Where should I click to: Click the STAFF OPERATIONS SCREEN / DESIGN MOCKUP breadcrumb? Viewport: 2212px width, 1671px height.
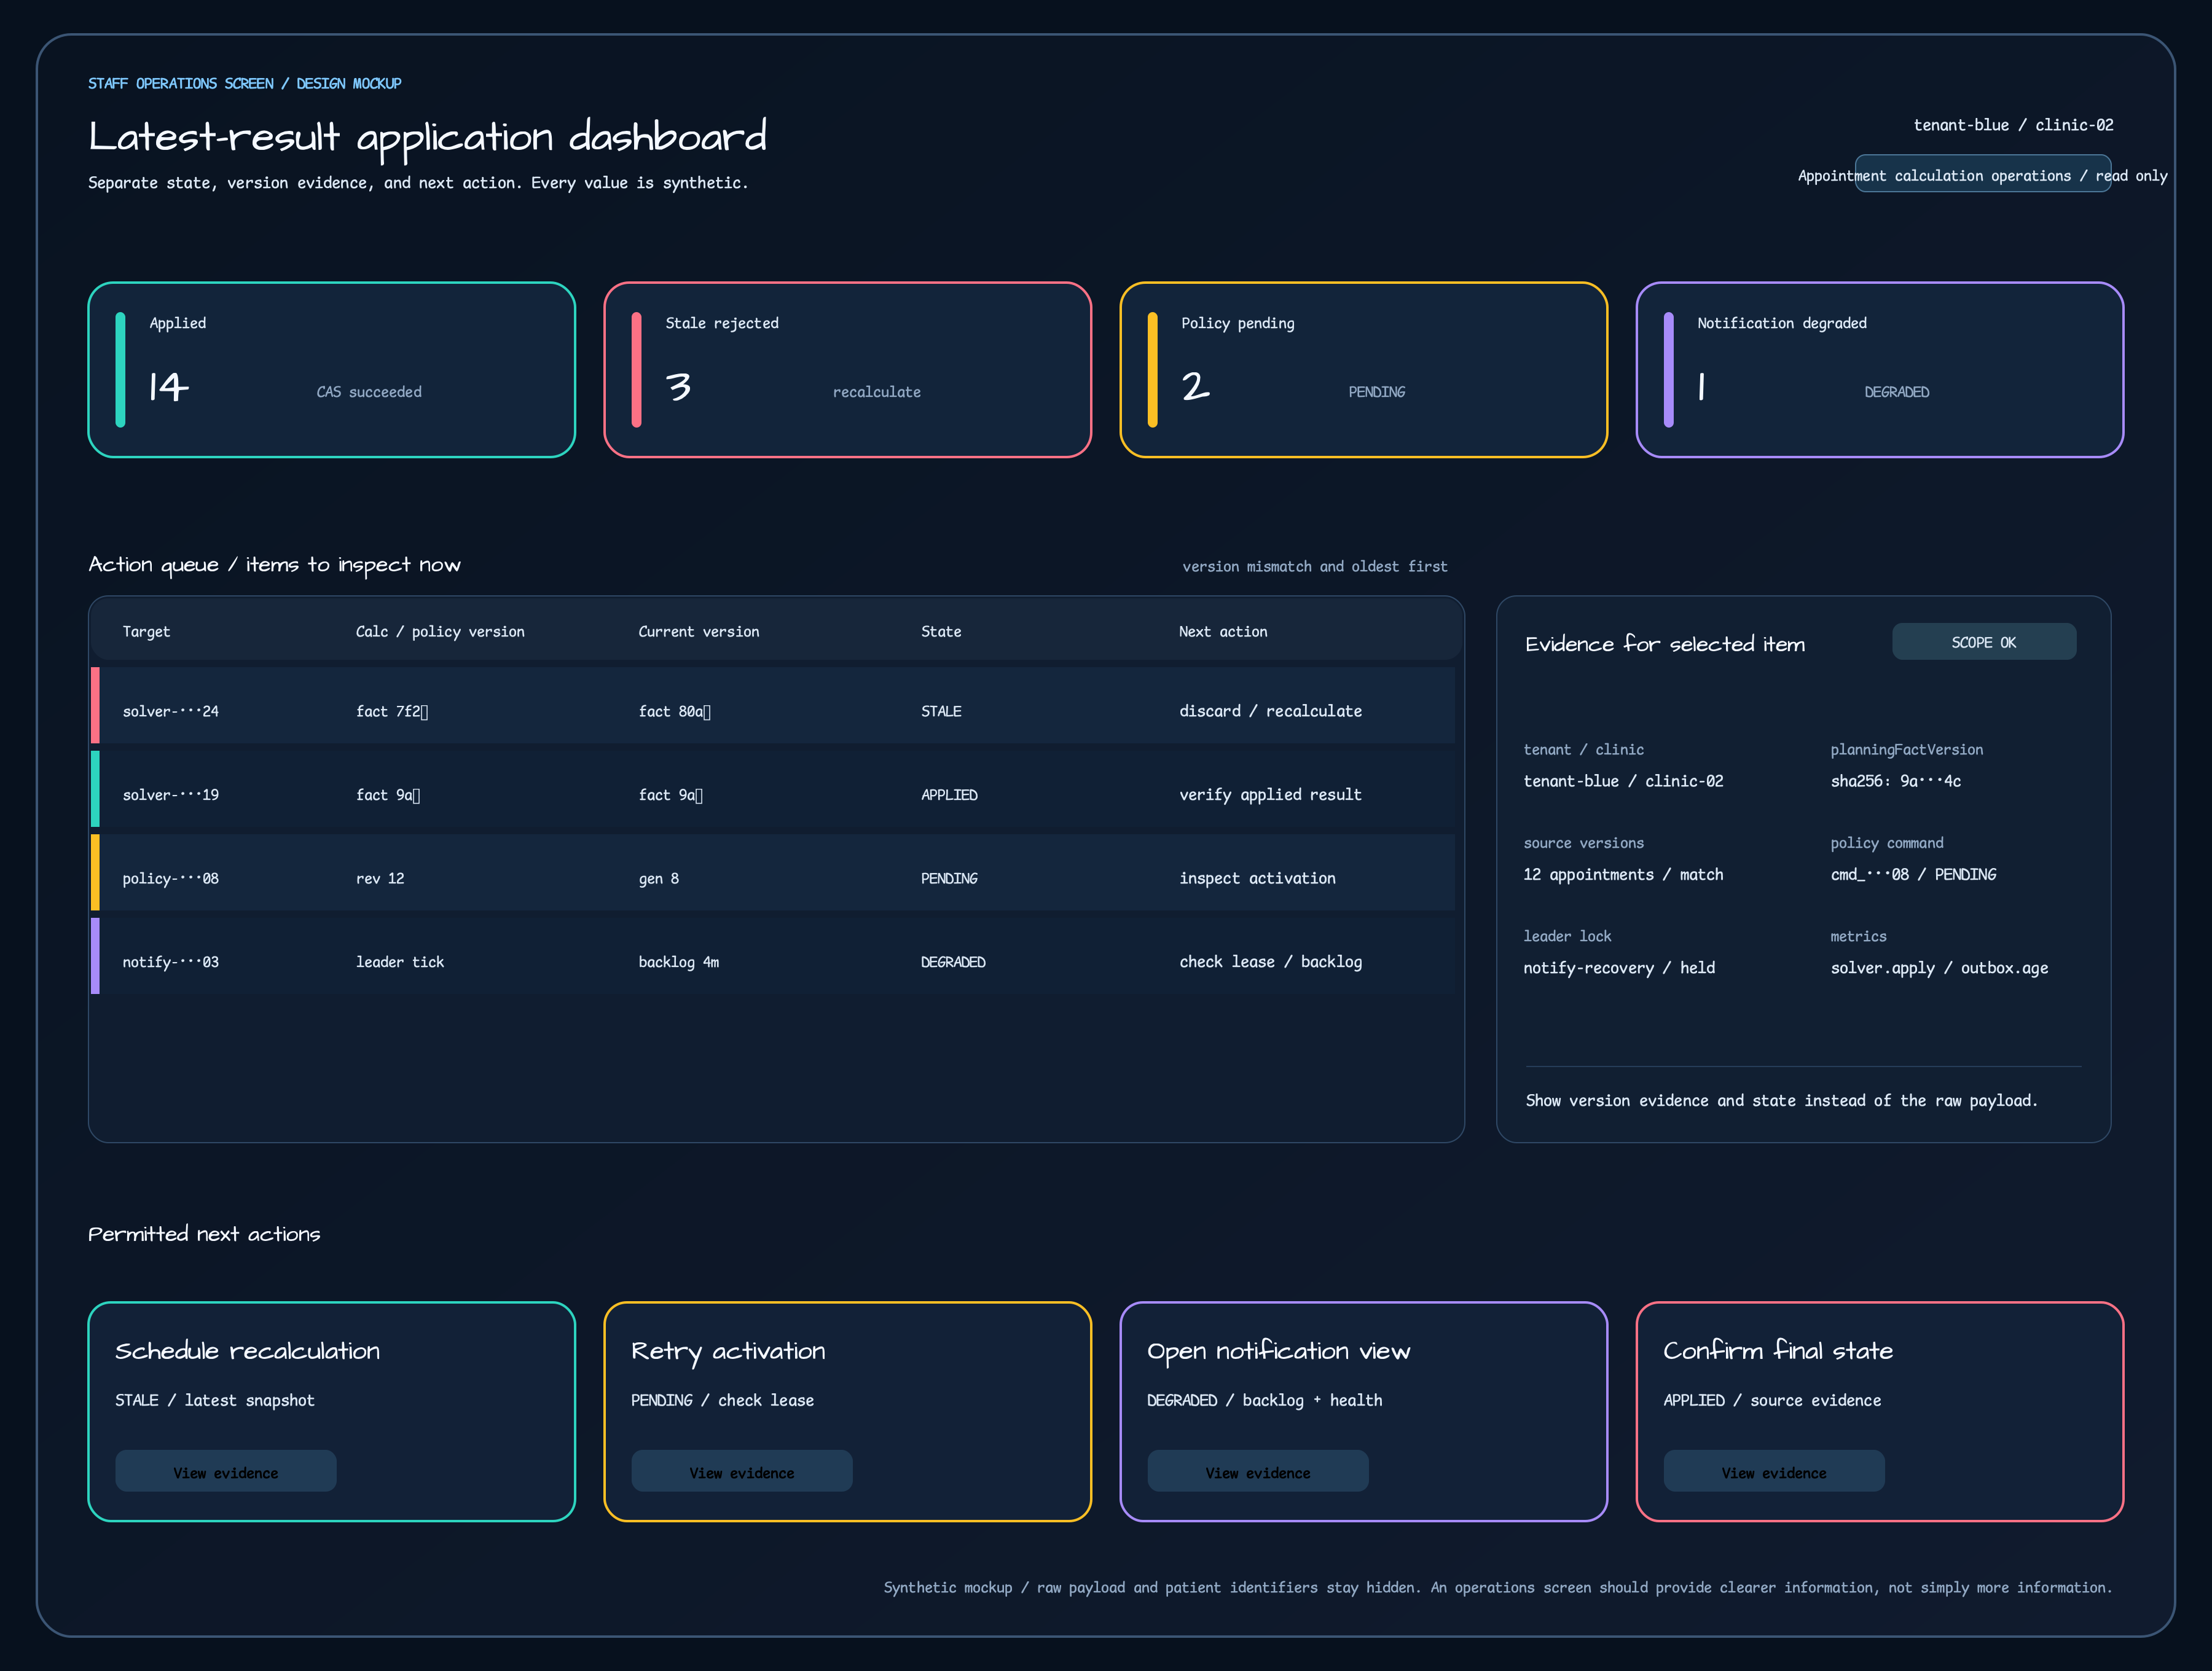tap(245, 84)
